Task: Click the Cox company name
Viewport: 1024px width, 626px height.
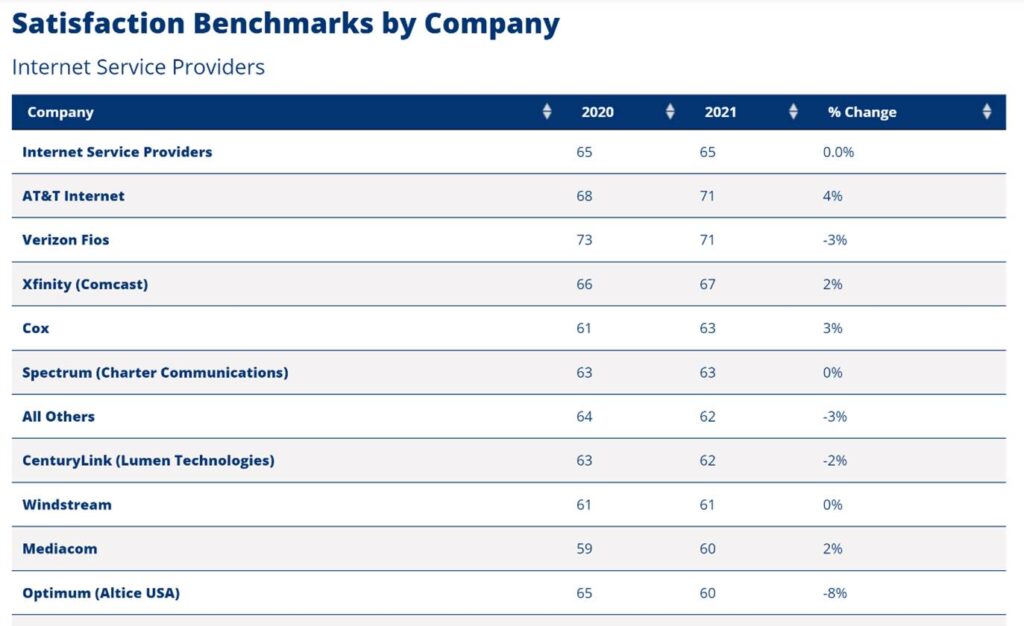Action: [x=36, y=328]
